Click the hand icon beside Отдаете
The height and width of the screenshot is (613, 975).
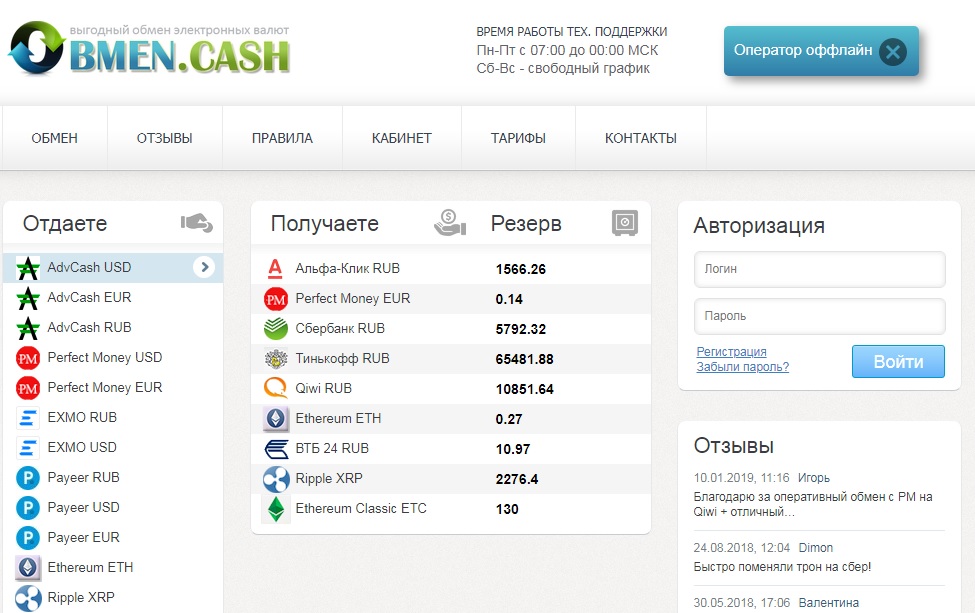click(x=196, y=223)
